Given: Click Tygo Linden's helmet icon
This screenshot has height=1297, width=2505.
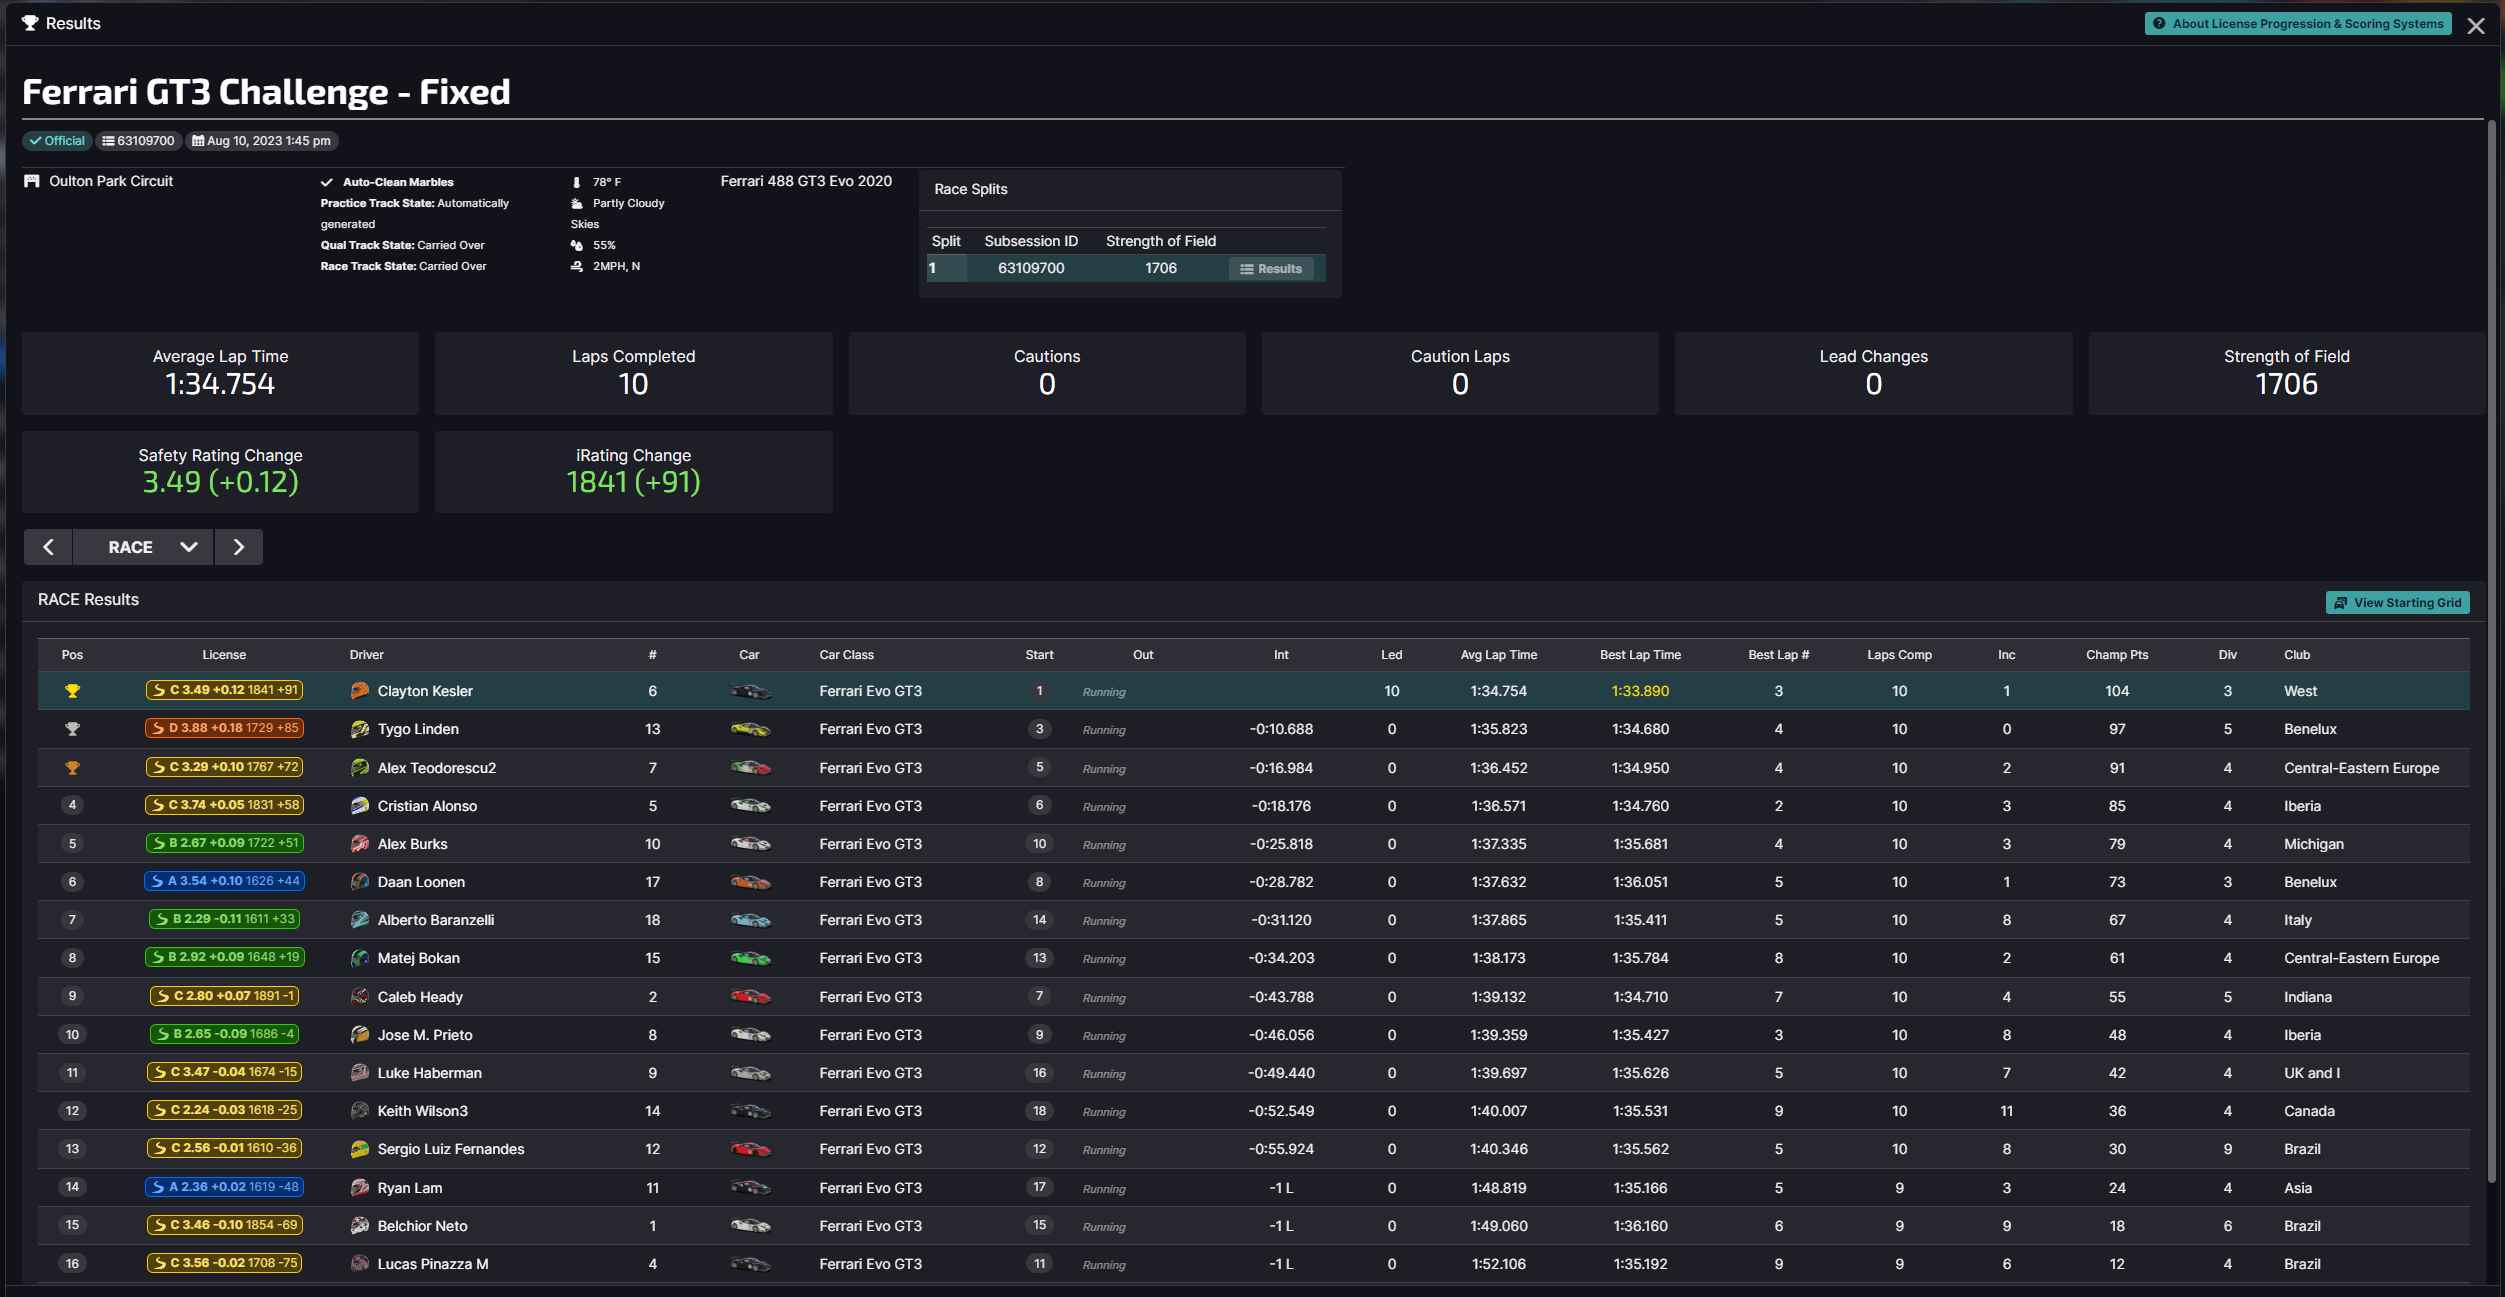Looking at the screenshot, I should [x=360, y=729].
